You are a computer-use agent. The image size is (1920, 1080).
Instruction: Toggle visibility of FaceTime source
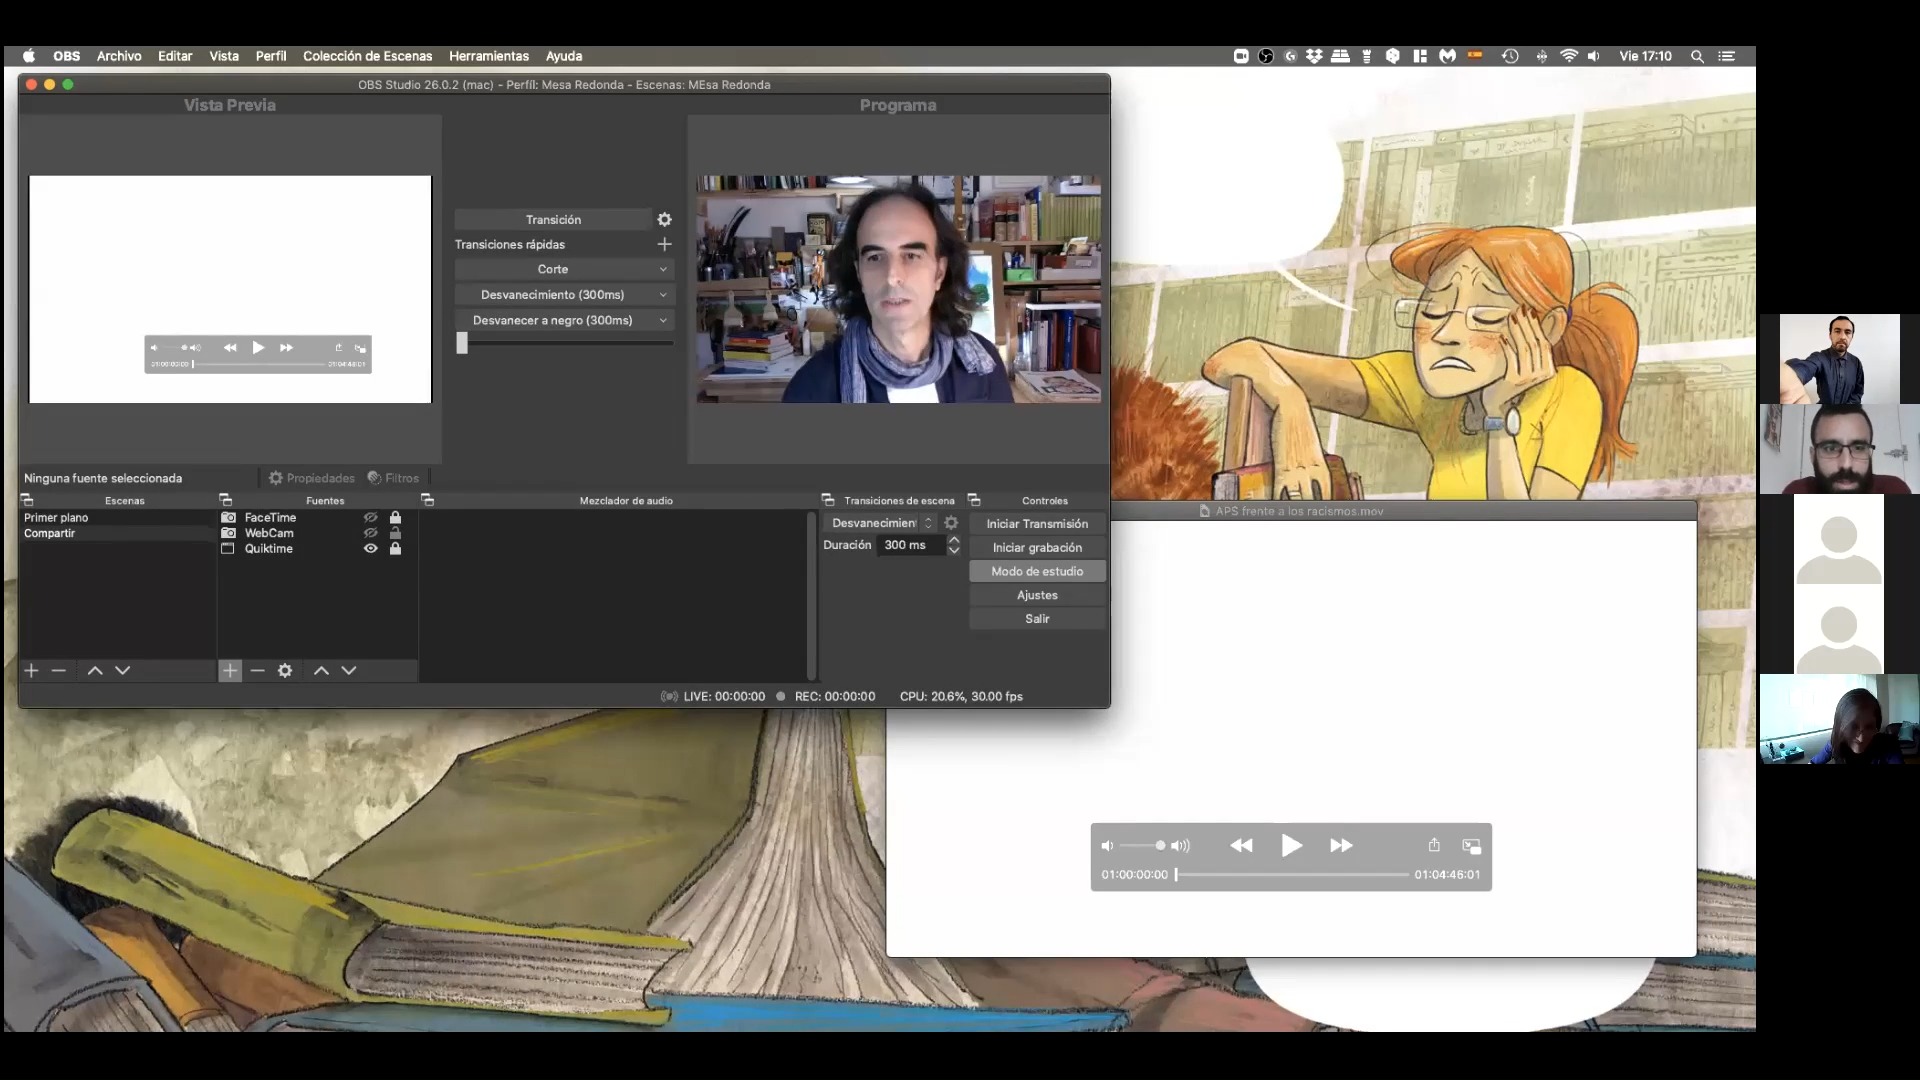coord(370,517)
